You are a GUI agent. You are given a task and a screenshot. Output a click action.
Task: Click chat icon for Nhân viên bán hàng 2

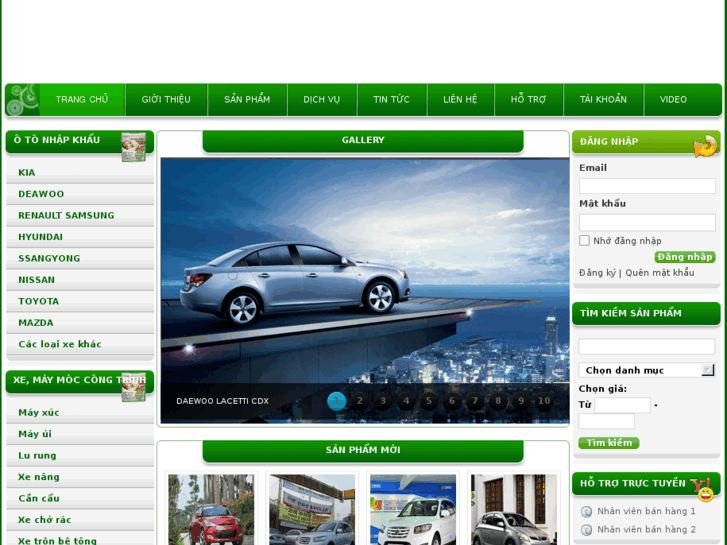(x=587, y=530)
